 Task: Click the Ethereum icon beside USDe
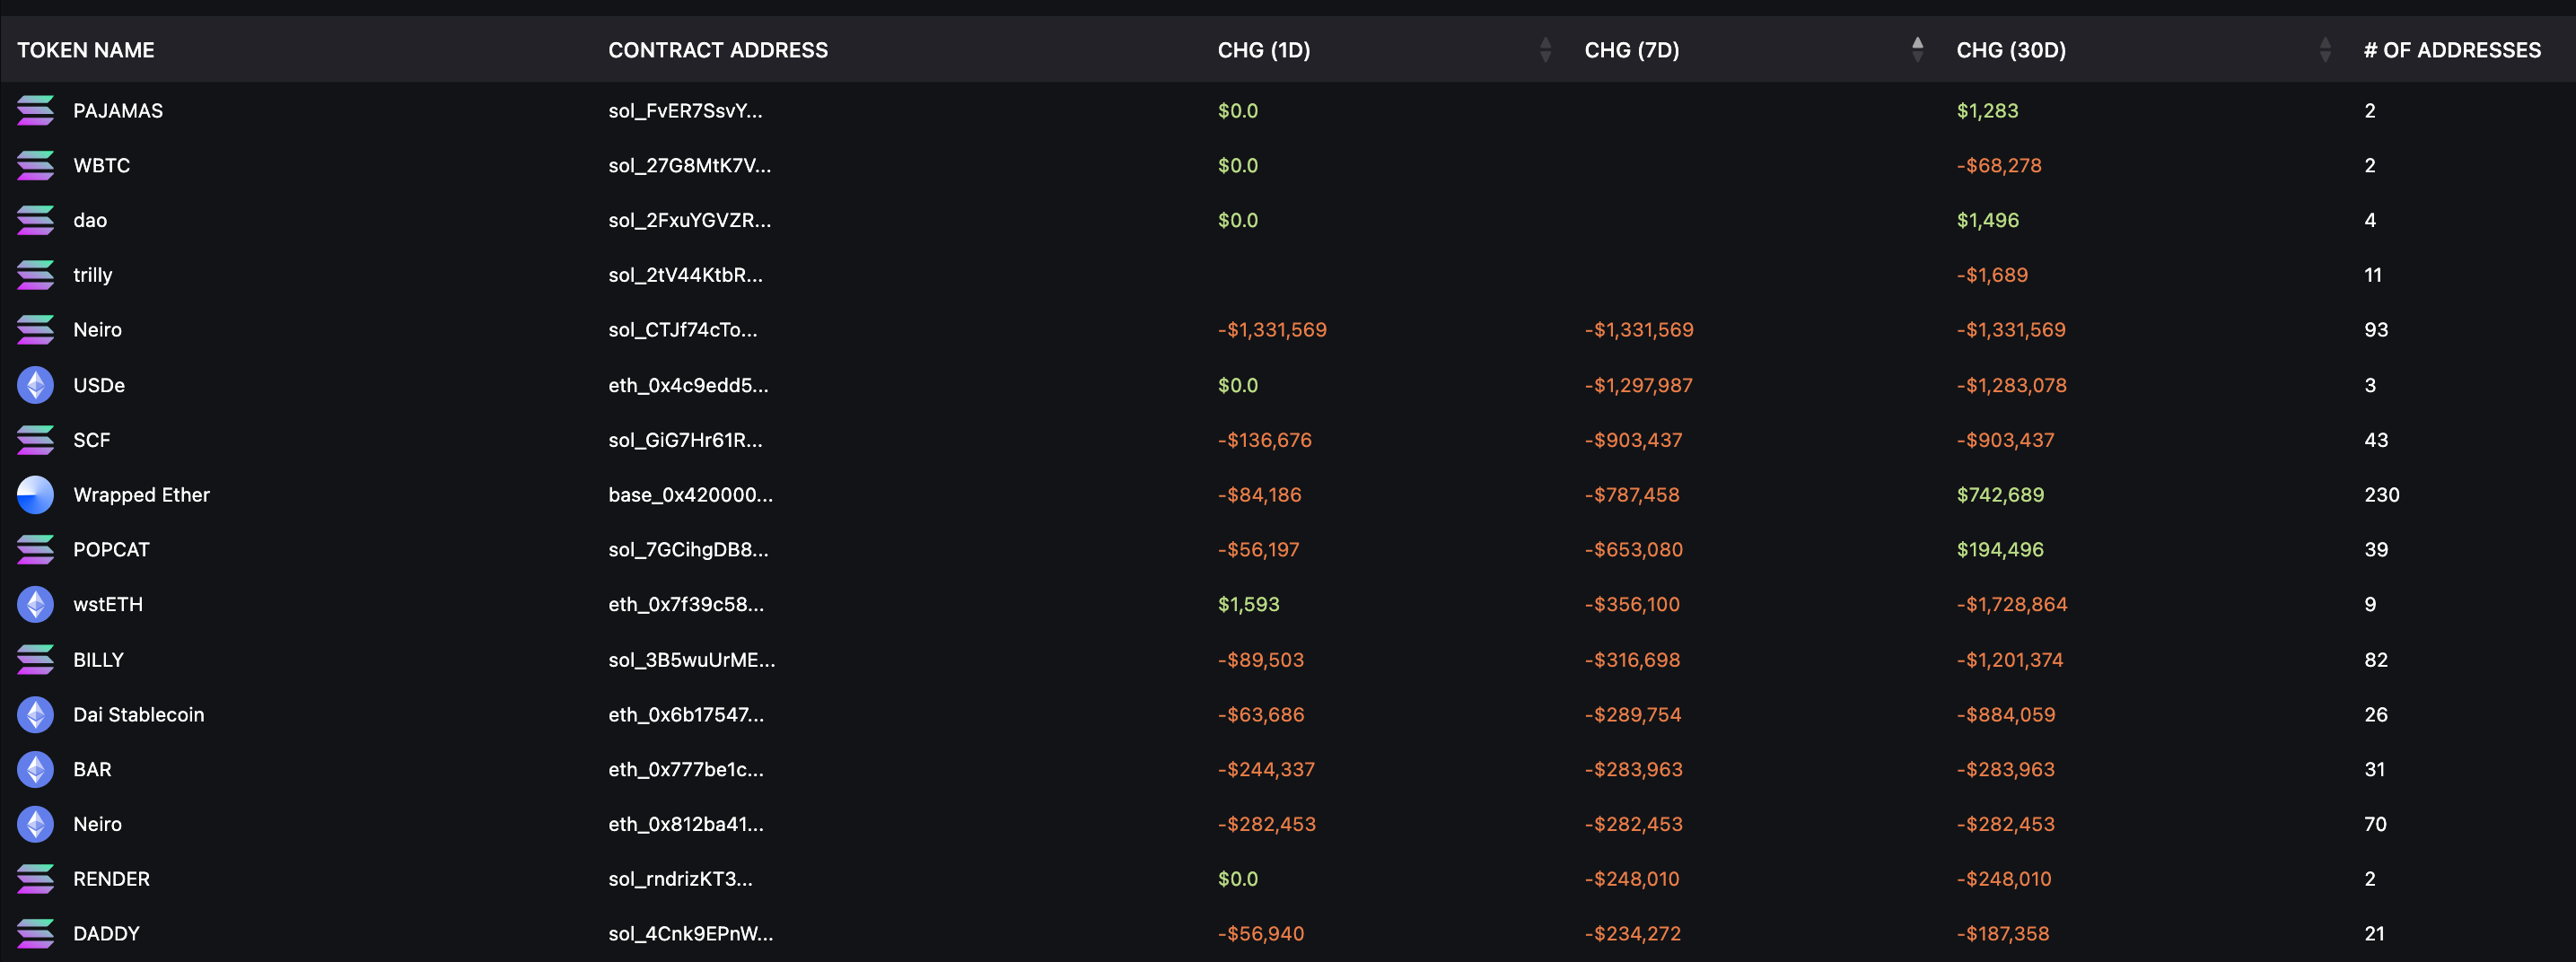[35, 385]
